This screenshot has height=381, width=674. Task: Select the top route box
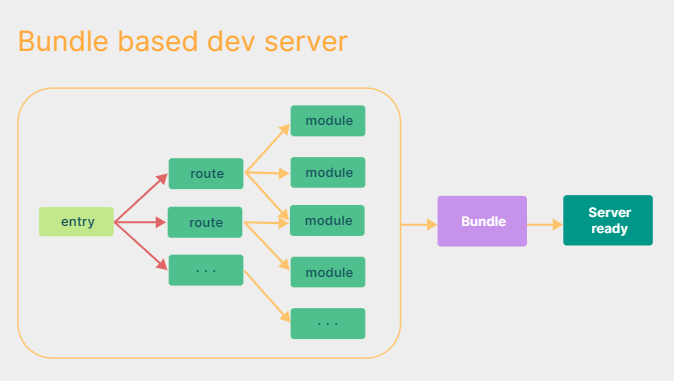pos(206,174)
